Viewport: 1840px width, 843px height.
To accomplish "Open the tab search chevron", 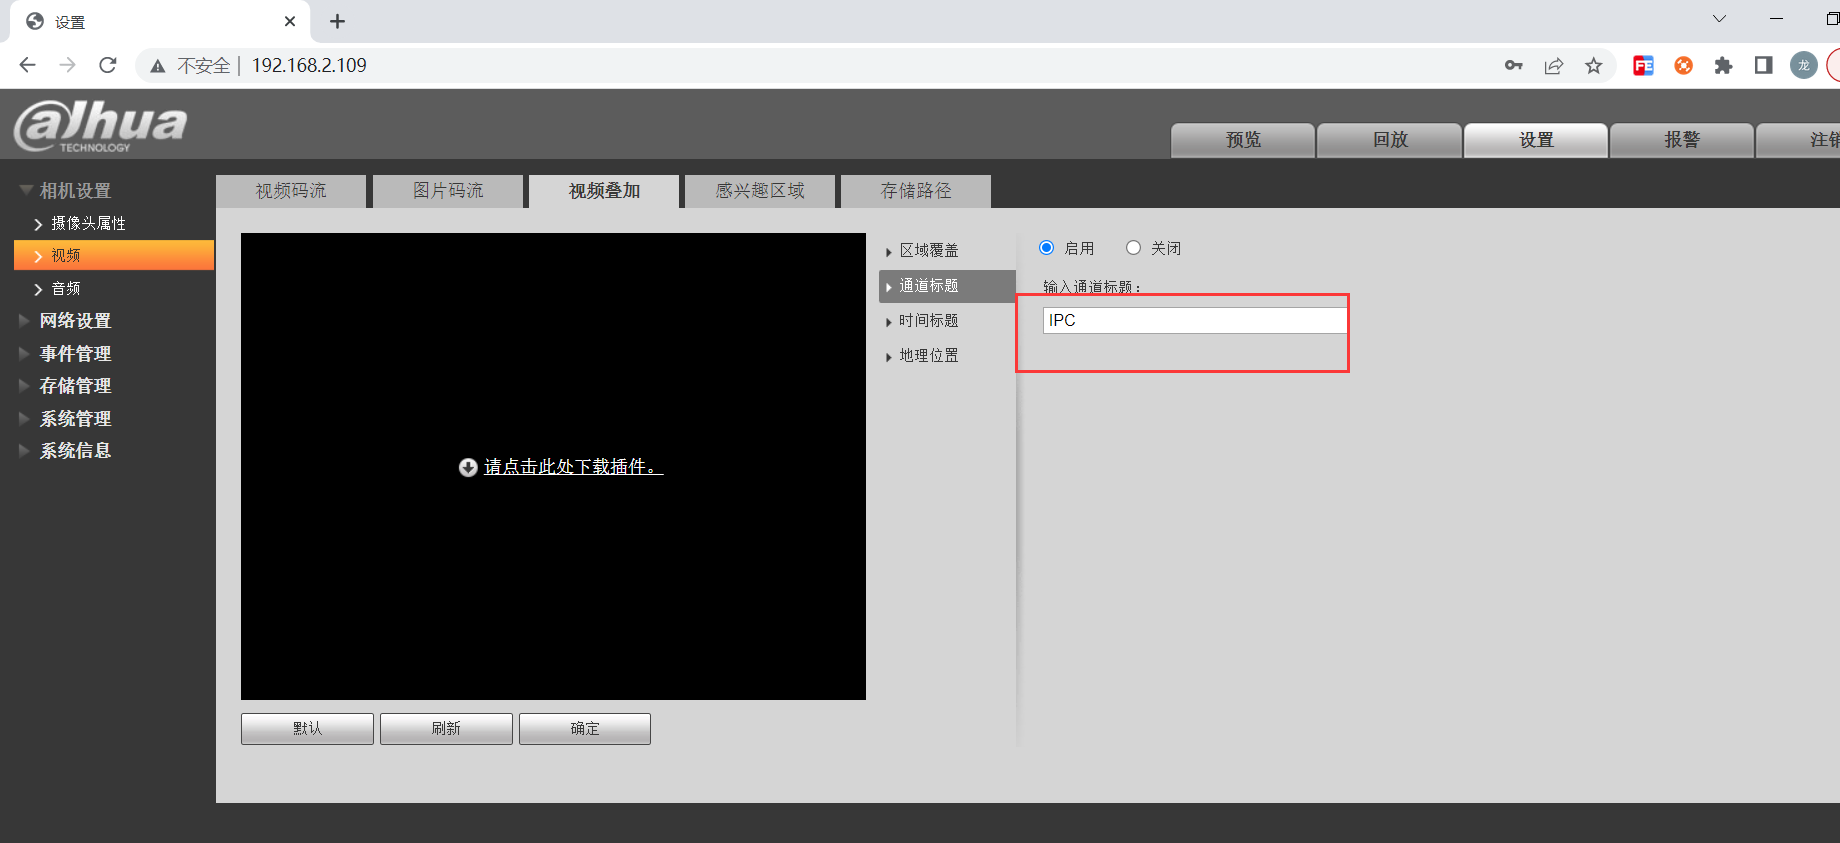I will 1719,19.
